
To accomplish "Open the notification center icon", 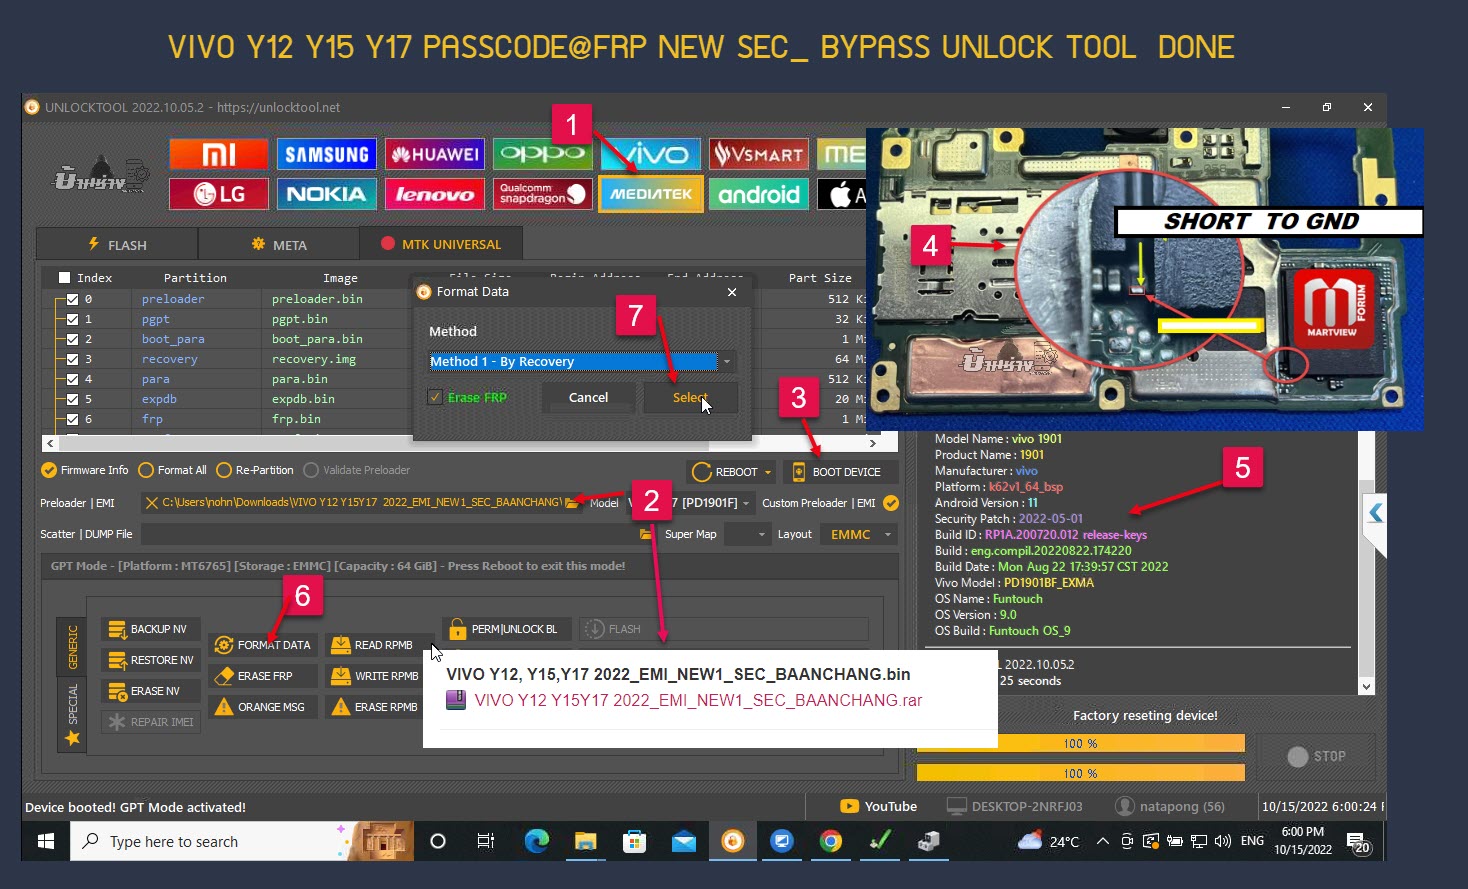I will click(x=1358, y=842).
